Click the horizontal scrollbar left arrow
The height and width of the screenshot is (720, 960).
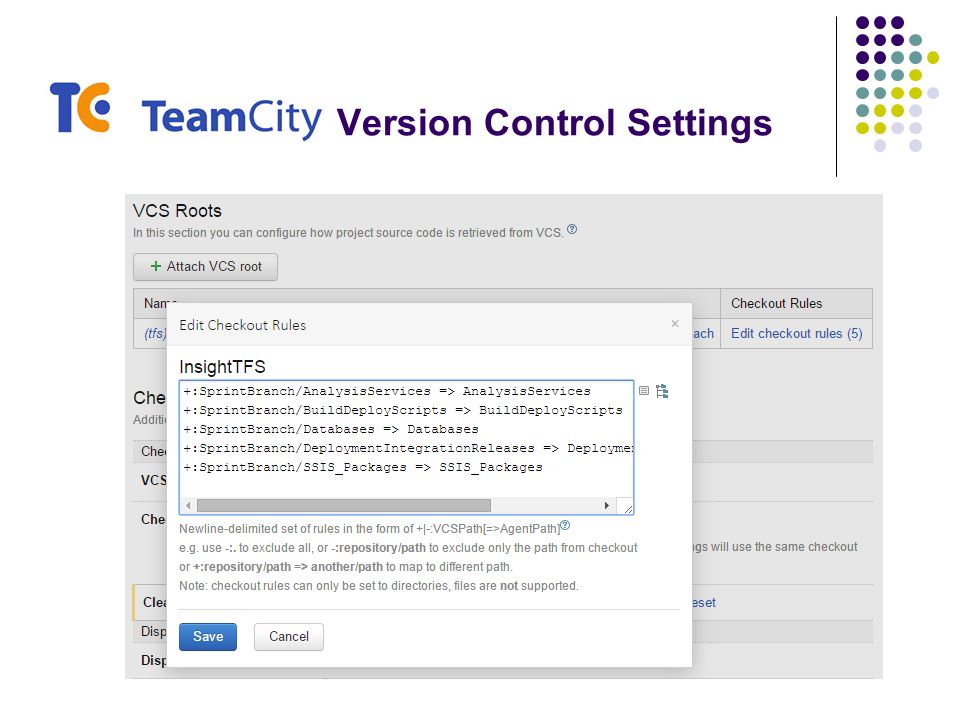point(188,505)
